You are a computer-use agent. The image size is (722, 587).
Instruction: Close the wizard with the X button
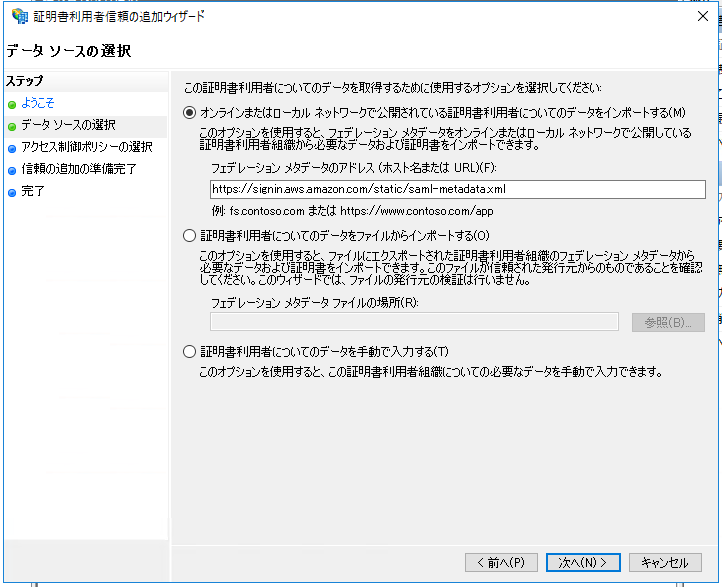[702, 16]
